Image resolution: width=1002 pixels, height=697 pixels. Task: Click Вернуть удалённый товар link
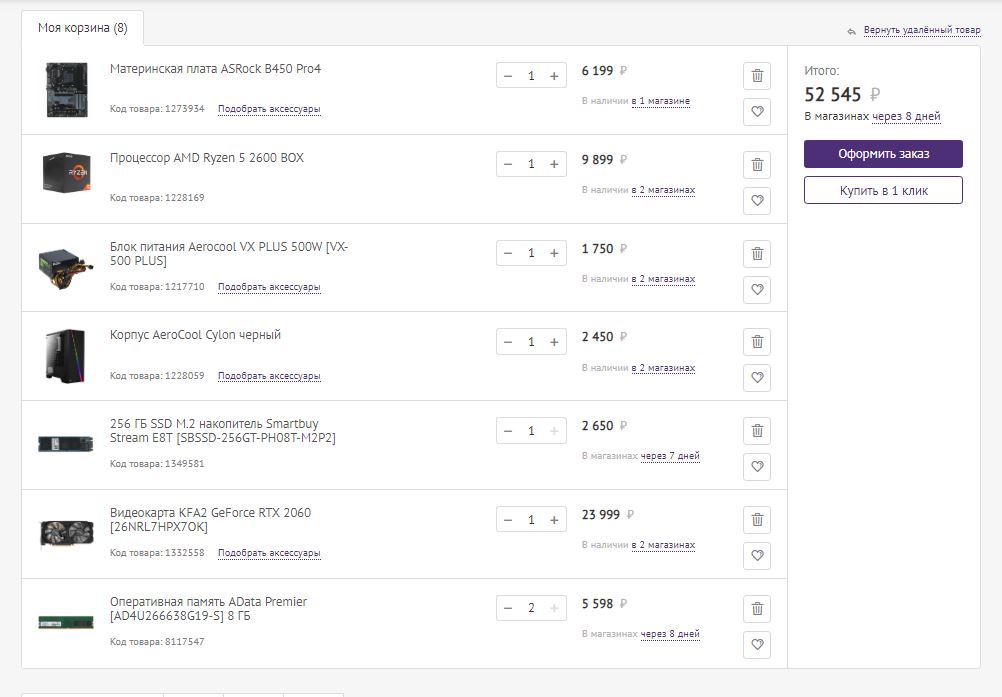tap(922, 30)
